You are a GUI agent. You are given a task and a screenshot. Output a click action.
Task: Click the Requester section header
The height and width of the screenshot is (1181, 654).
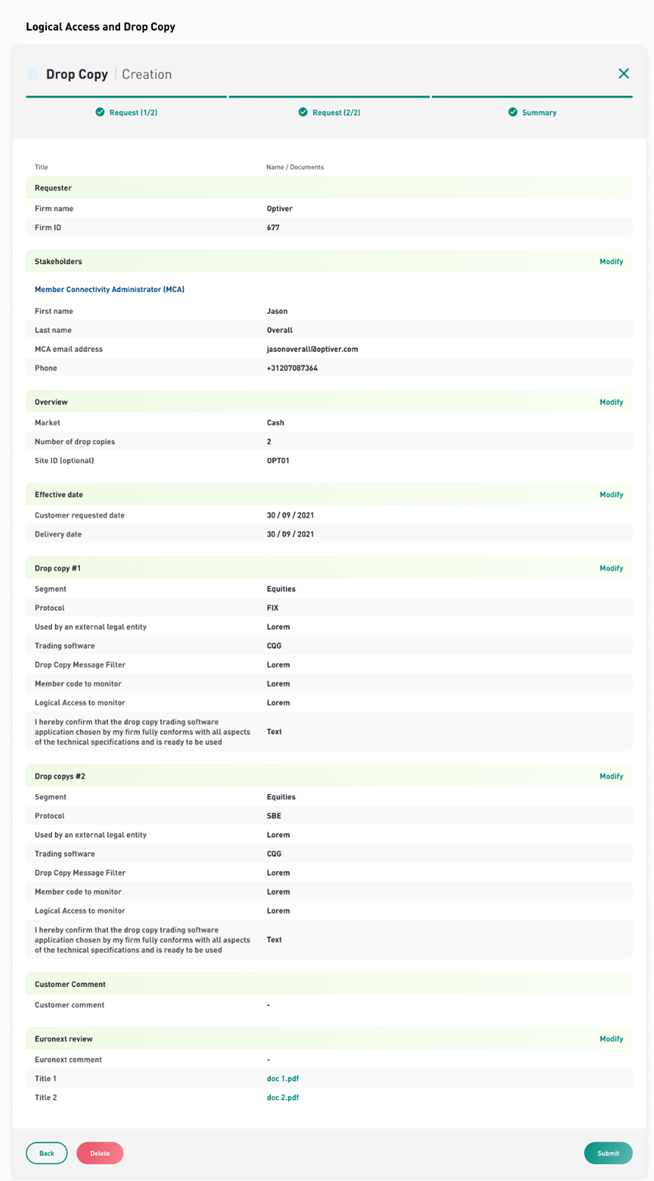pos(329,188)
